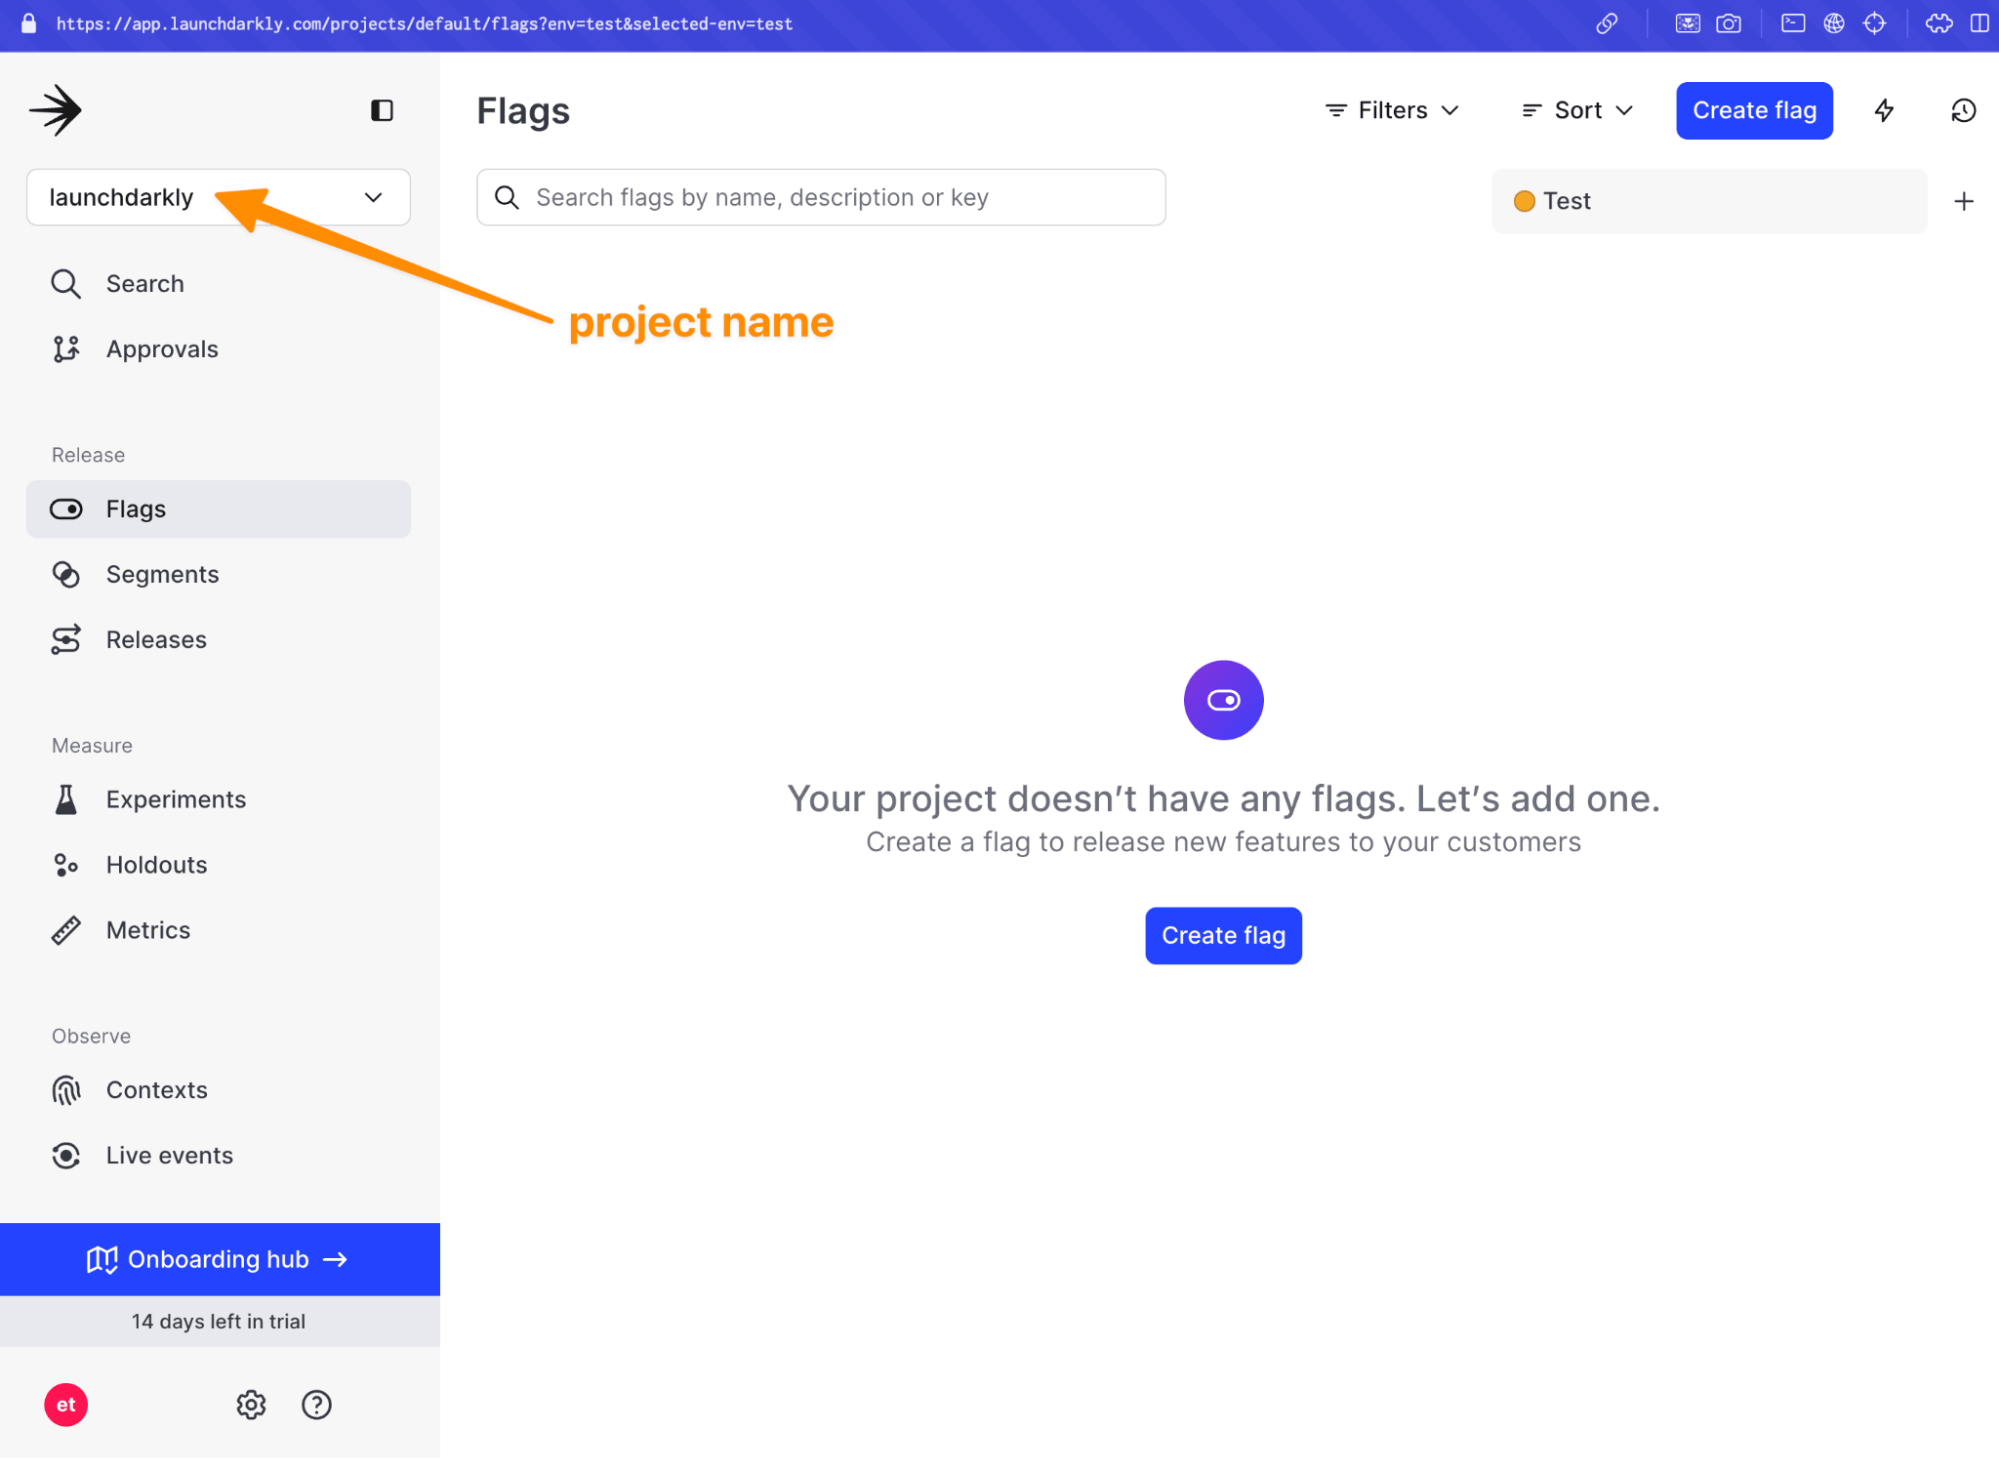Screen dimensions: 1999x1459
Task: Expand the Sort dropdown
Action: click(1577, 110)
